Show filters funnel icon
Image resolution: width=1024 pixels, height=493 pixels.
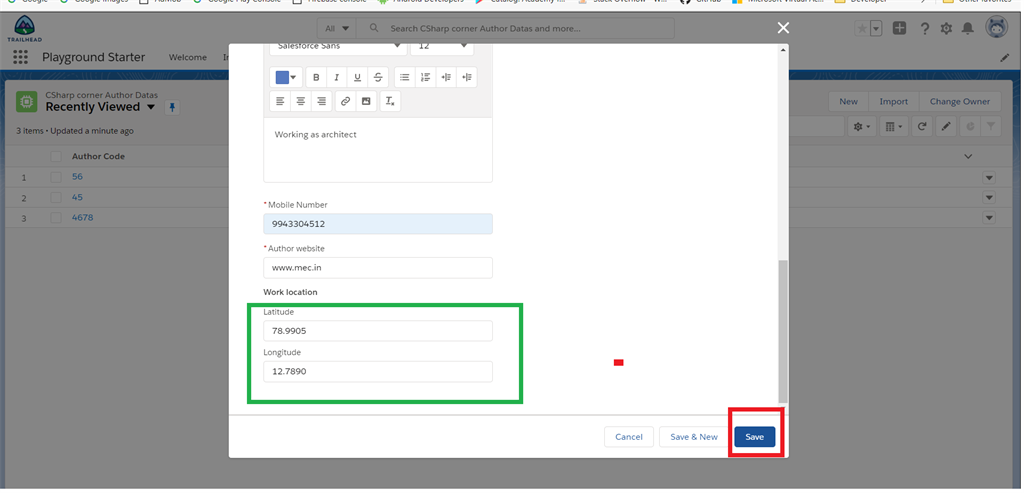(991, 127)
